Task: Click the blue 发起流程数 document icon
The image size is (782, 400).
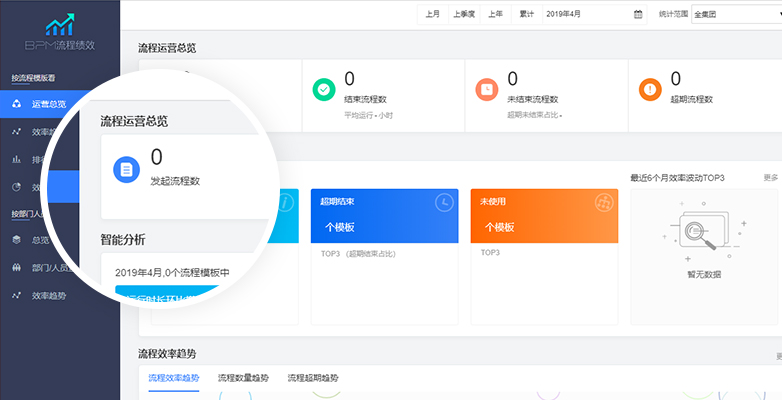Action: tap(126, 169)
